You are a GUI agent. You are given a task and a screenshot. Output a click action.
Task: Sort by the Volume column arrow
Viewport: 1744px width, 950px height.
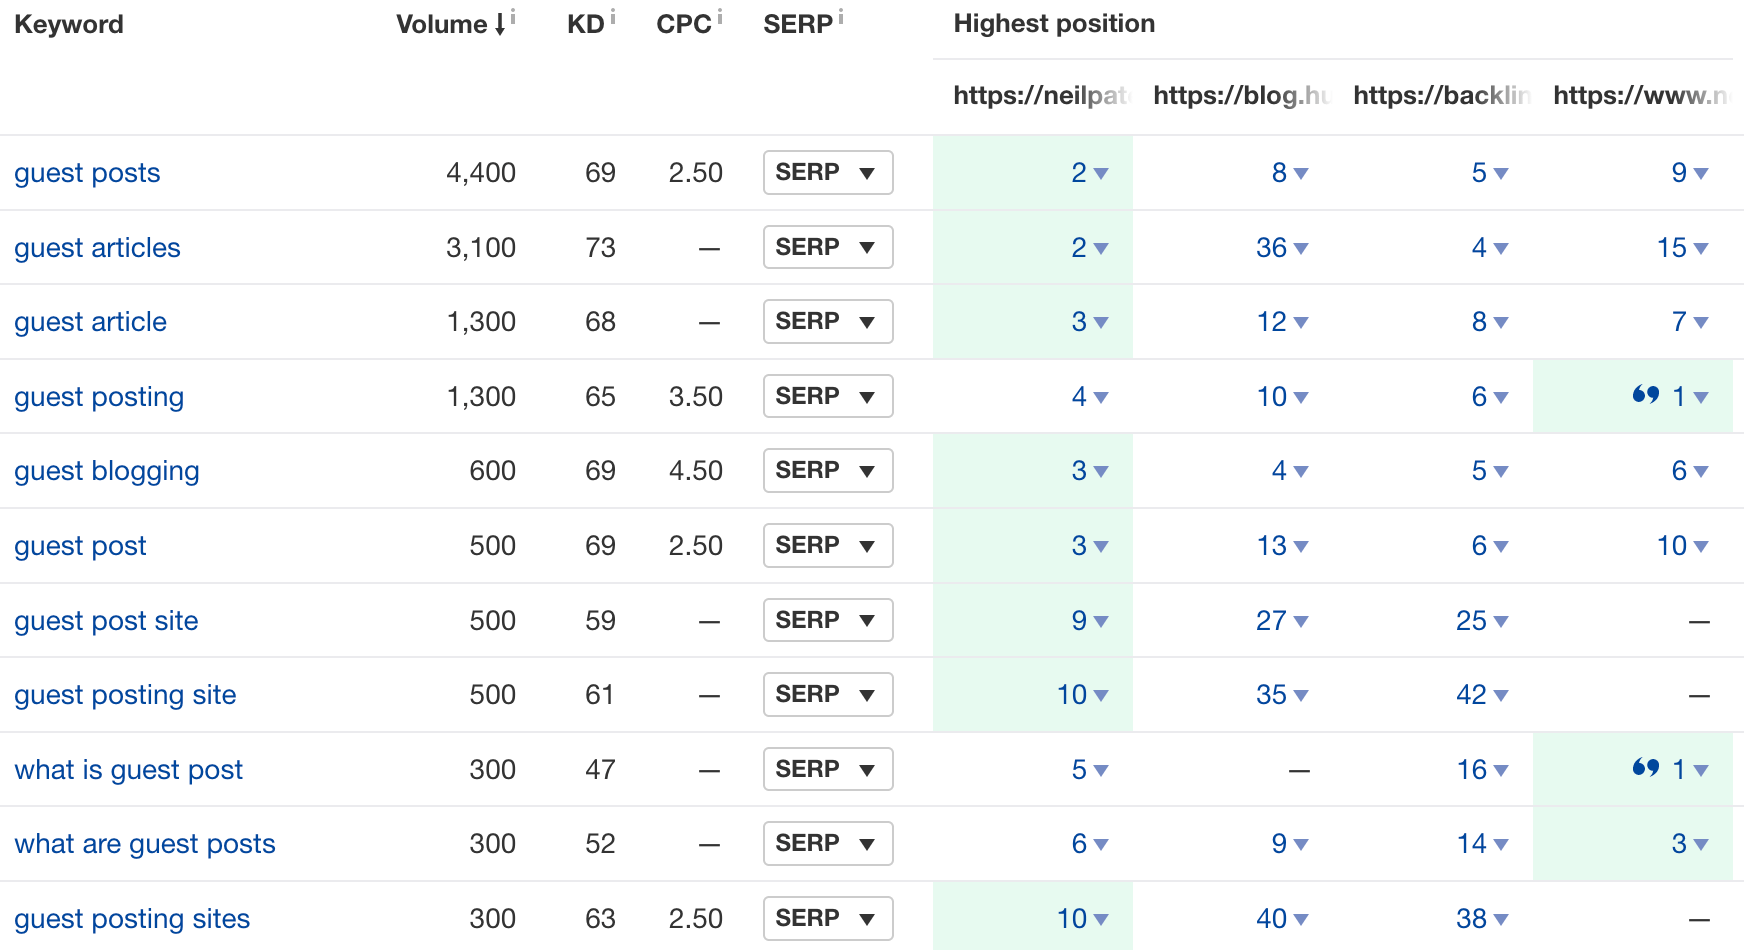point(499,25)
